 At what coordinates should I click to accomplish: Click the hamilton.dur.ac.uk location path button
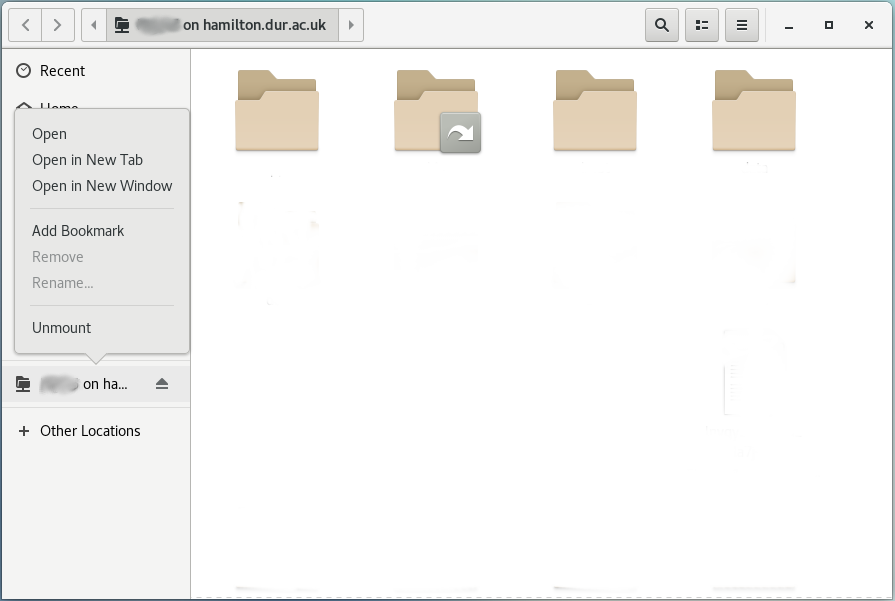pos(223,25)
